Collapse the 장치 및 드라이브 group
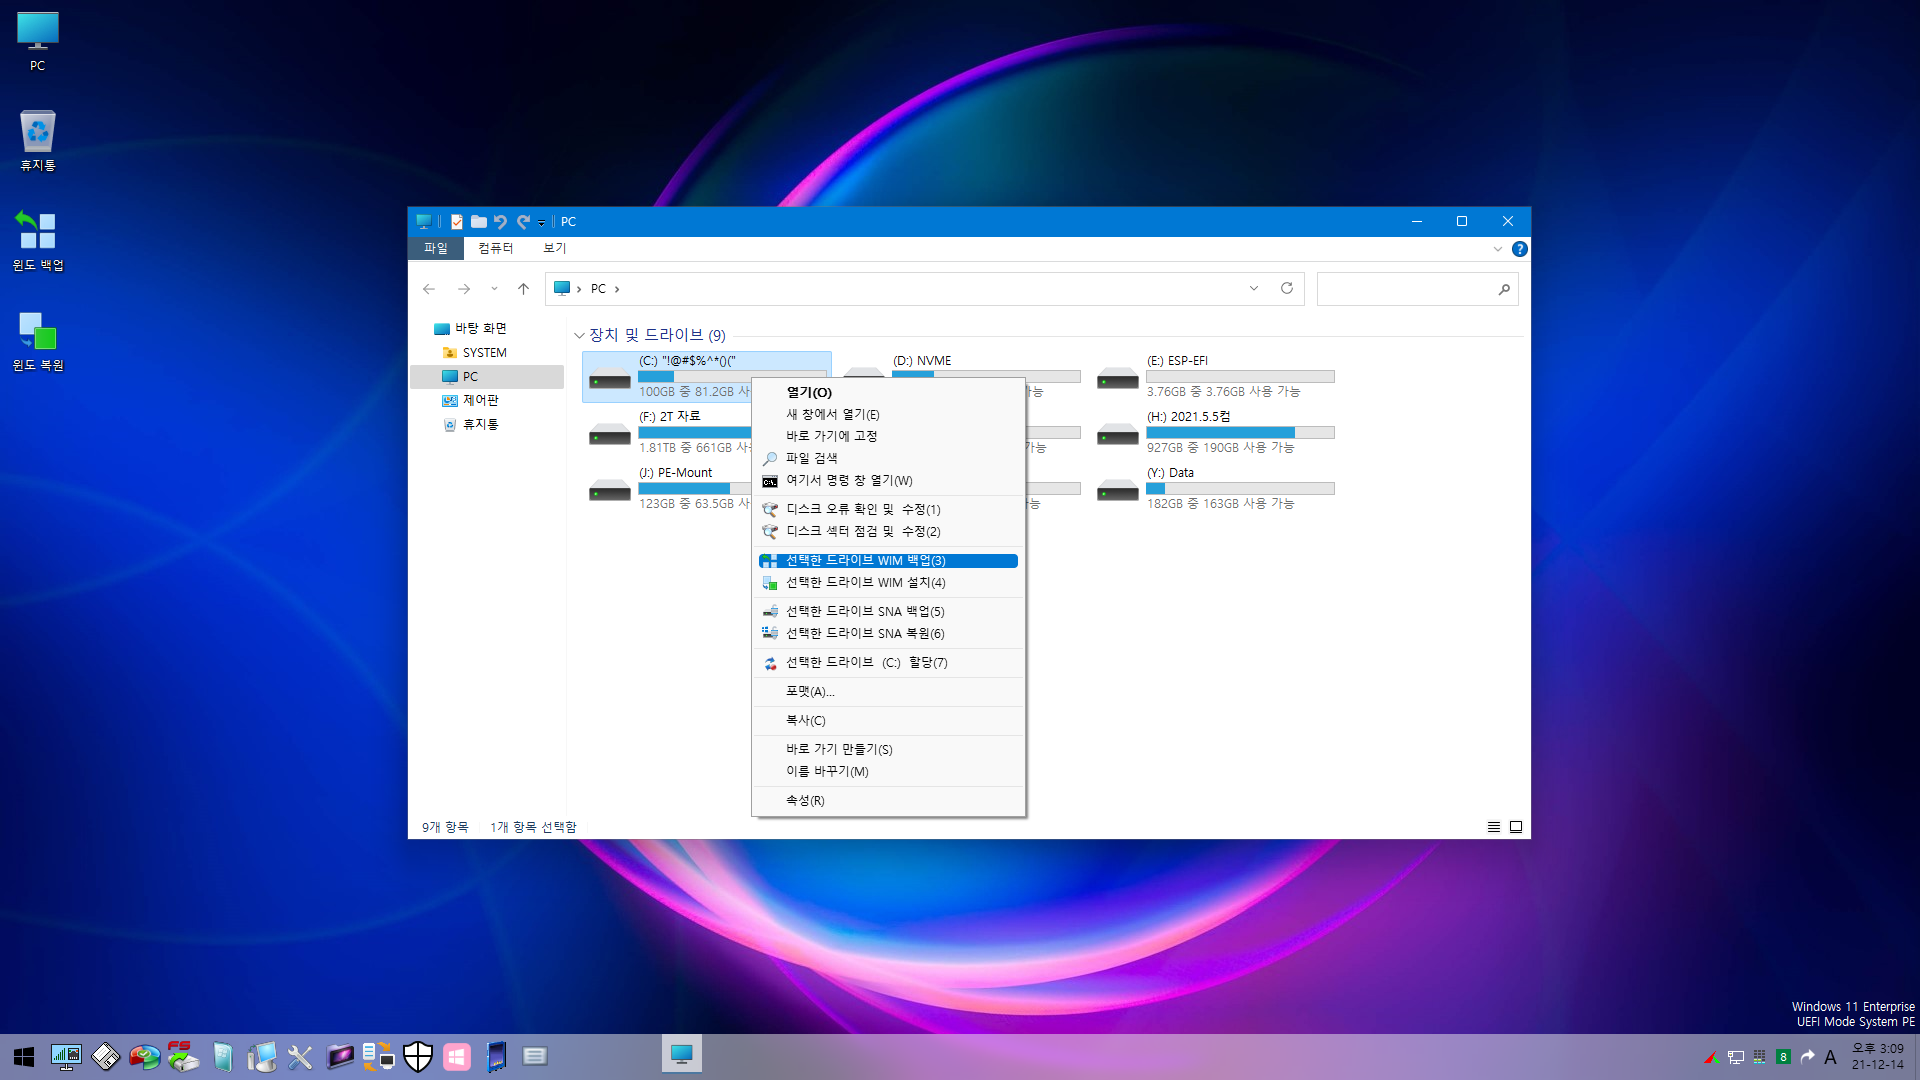Image resolution: width=1920 pixels, height=1080 pixels. (579, 336)
